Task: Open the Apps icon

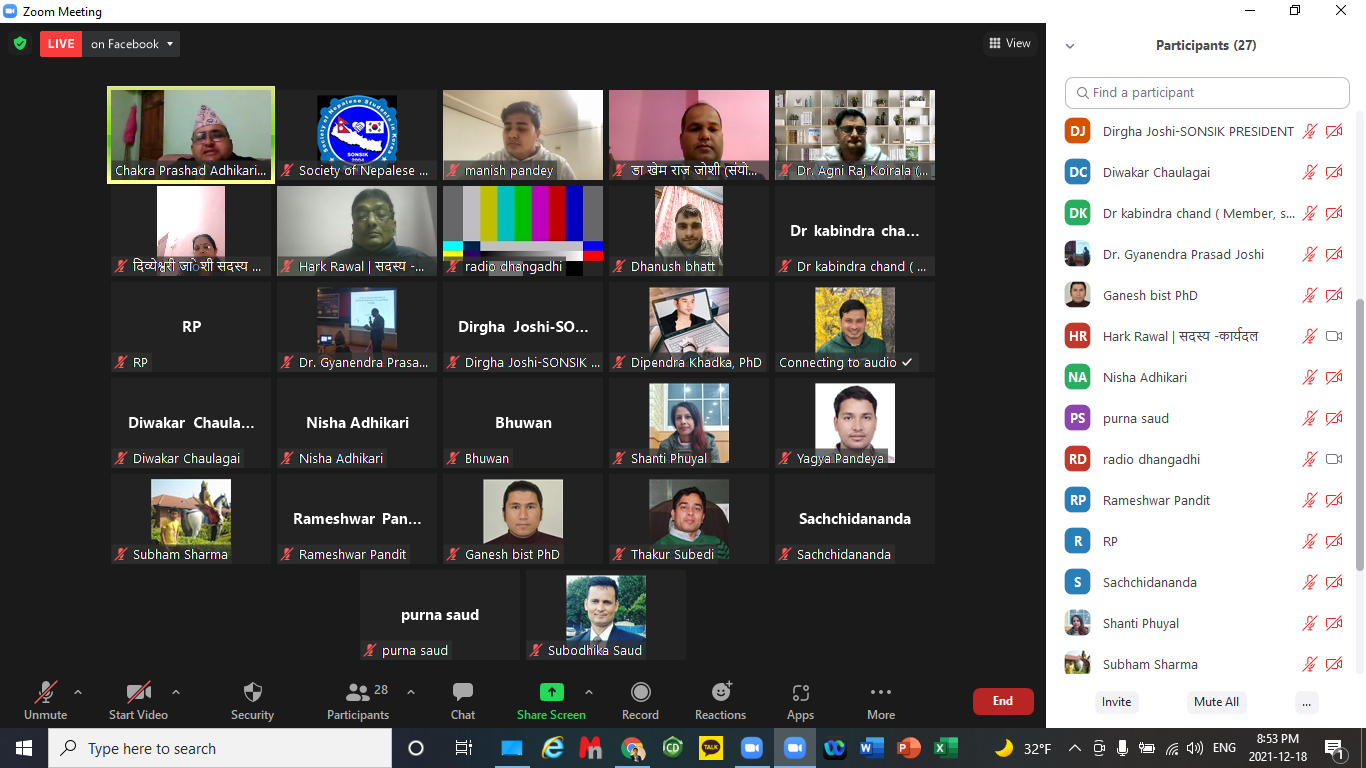Action: [x=800, y=693]
